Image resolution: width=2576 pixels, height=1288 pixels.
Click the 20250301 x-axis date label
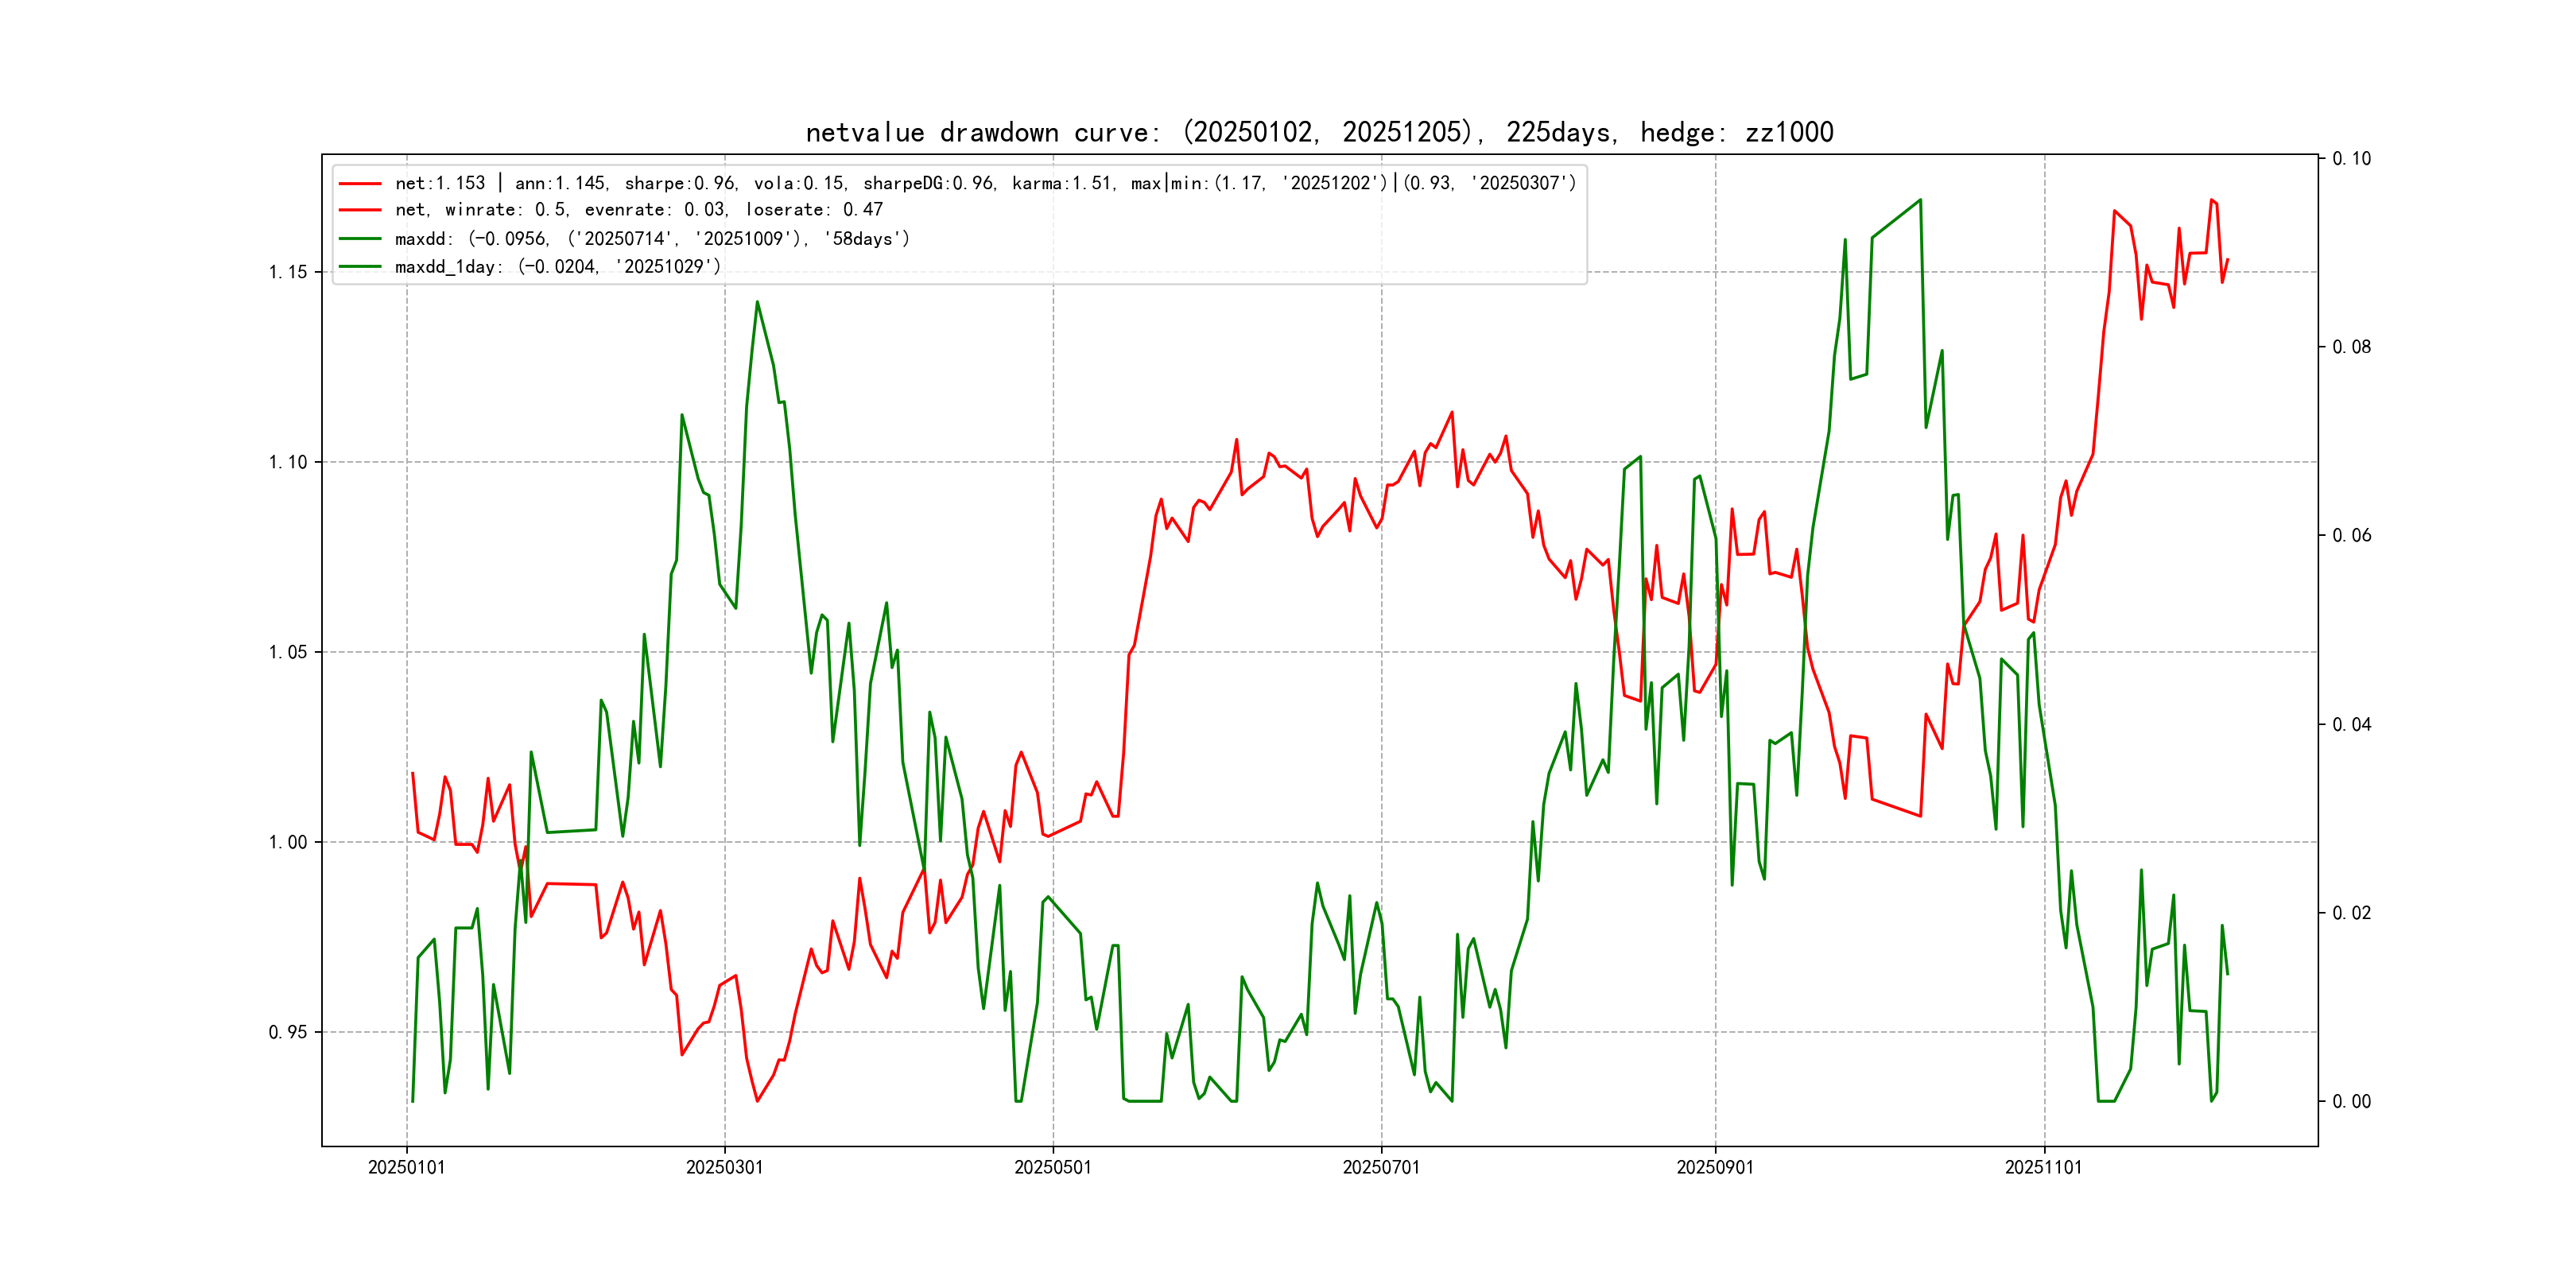(x=724, y=1167)
